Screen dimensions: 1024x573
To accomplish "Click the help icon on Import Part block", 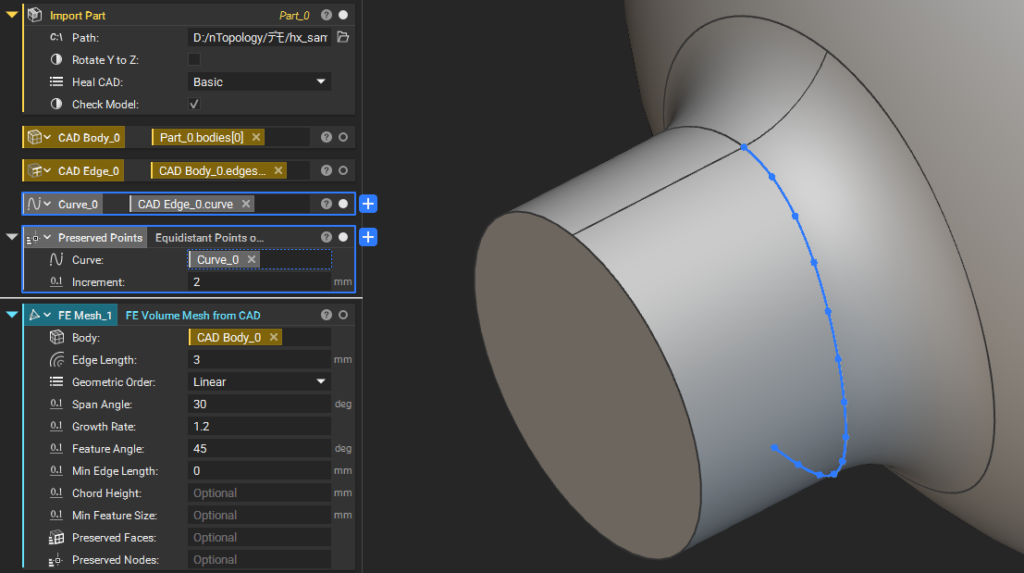I will [326, 16].
